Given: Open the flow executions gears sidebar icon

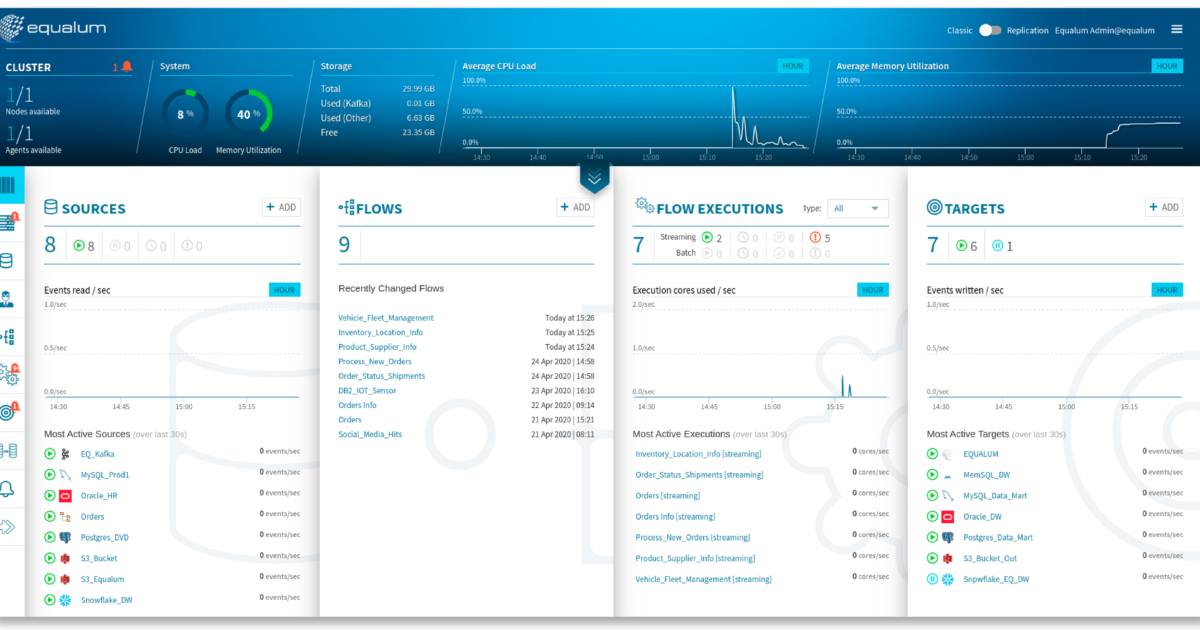Looking at the screenshot, I should [9, 374].
